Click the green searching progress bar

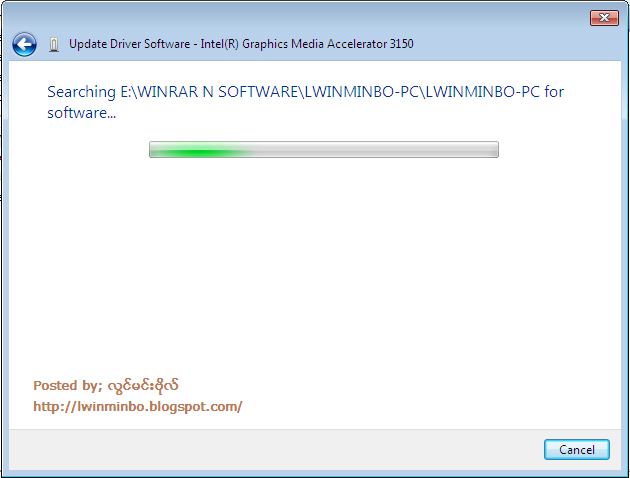click(324, 149)
